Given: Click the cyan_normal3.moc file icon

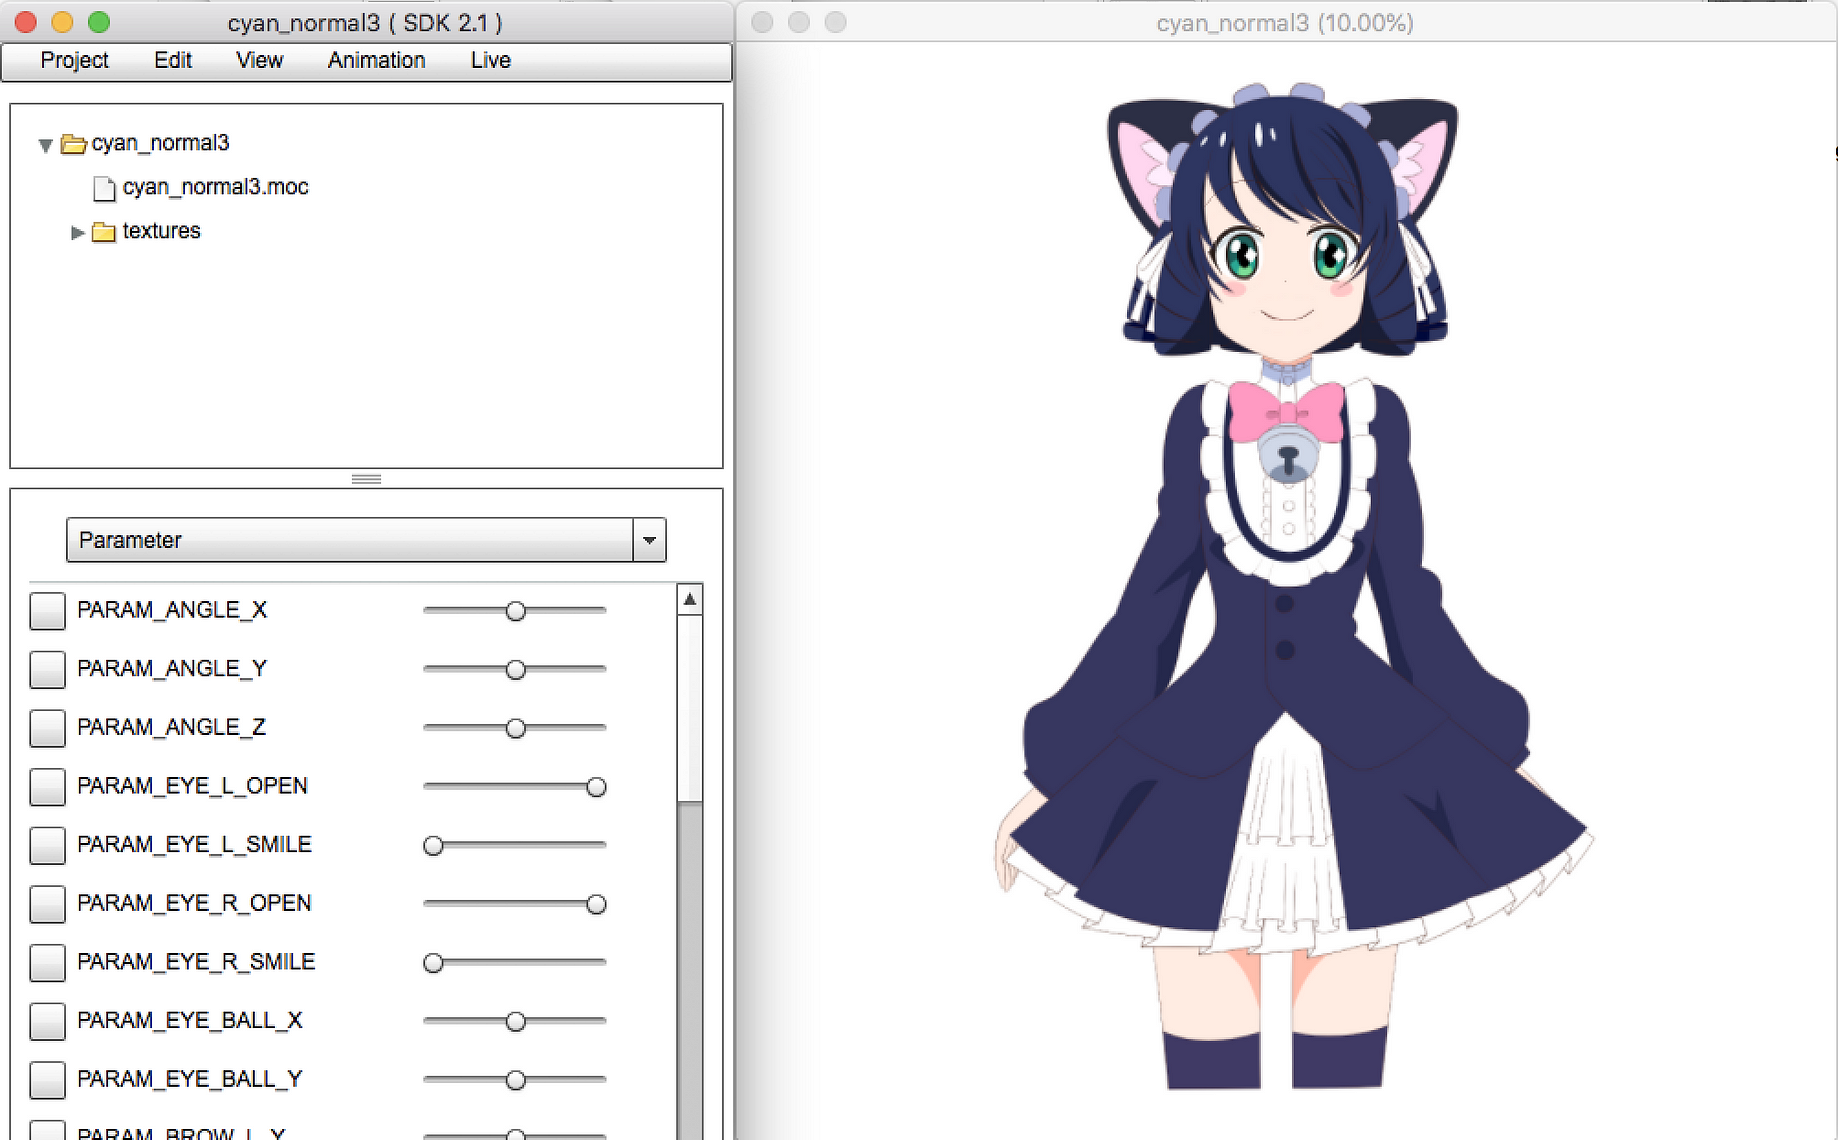Looking at the screenshot, I should pyautogui.click(x=104, y=188).
